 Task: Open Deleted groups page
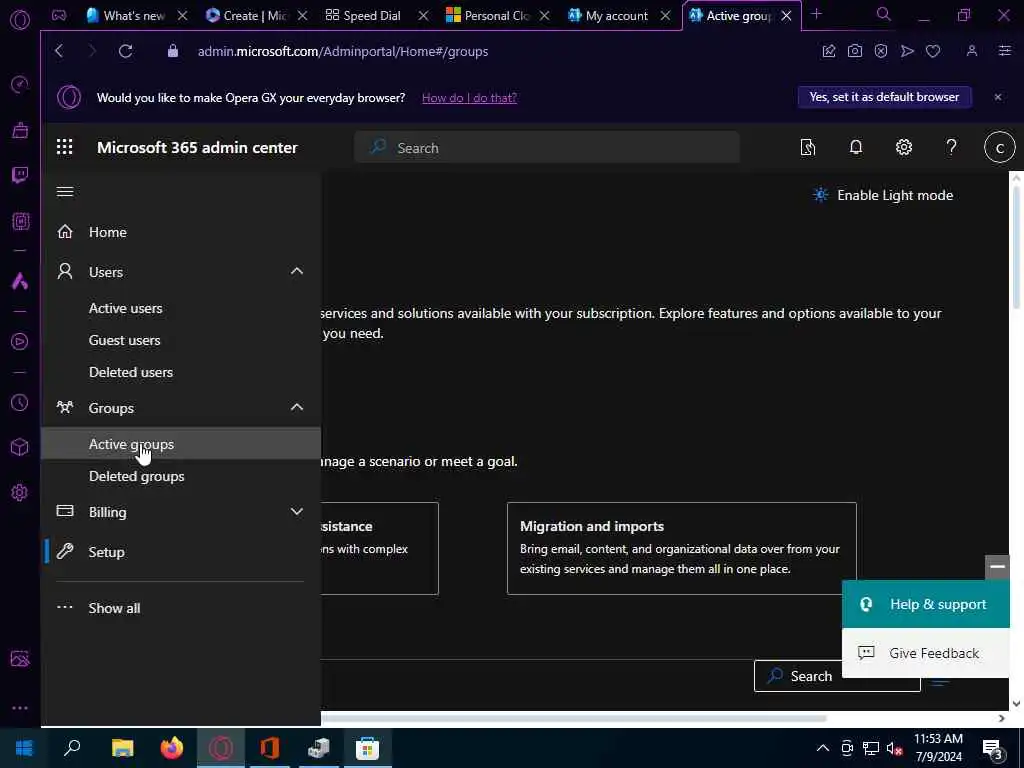tap(136, 476)
